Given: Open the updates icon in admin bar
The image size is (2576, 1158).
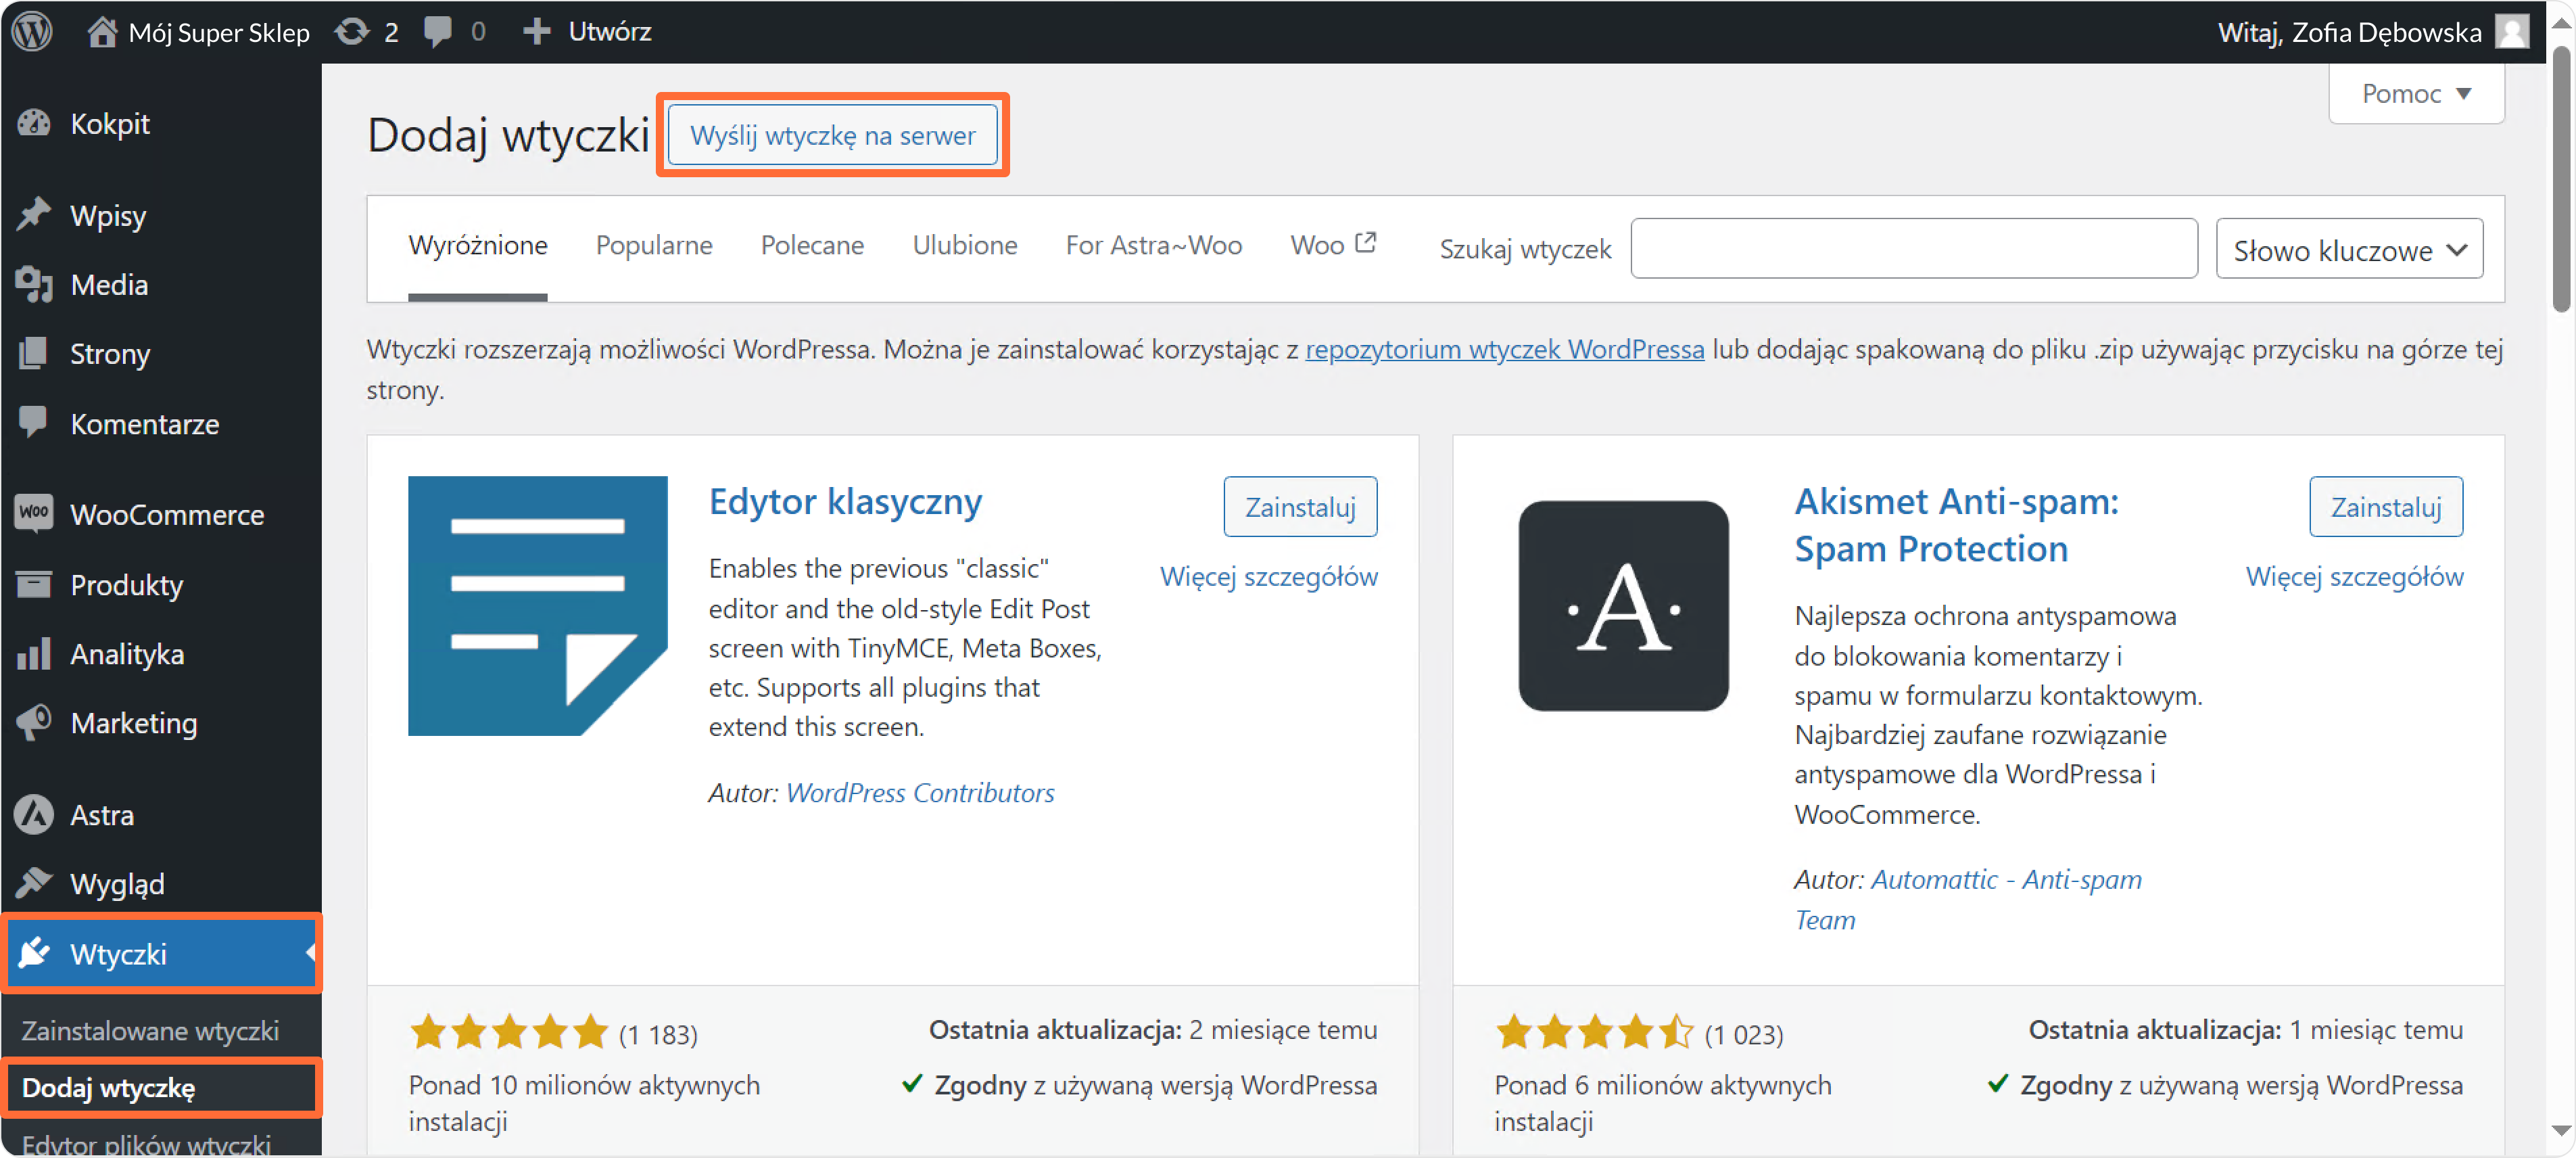Looking at the screenshot, I should point(352,31).
